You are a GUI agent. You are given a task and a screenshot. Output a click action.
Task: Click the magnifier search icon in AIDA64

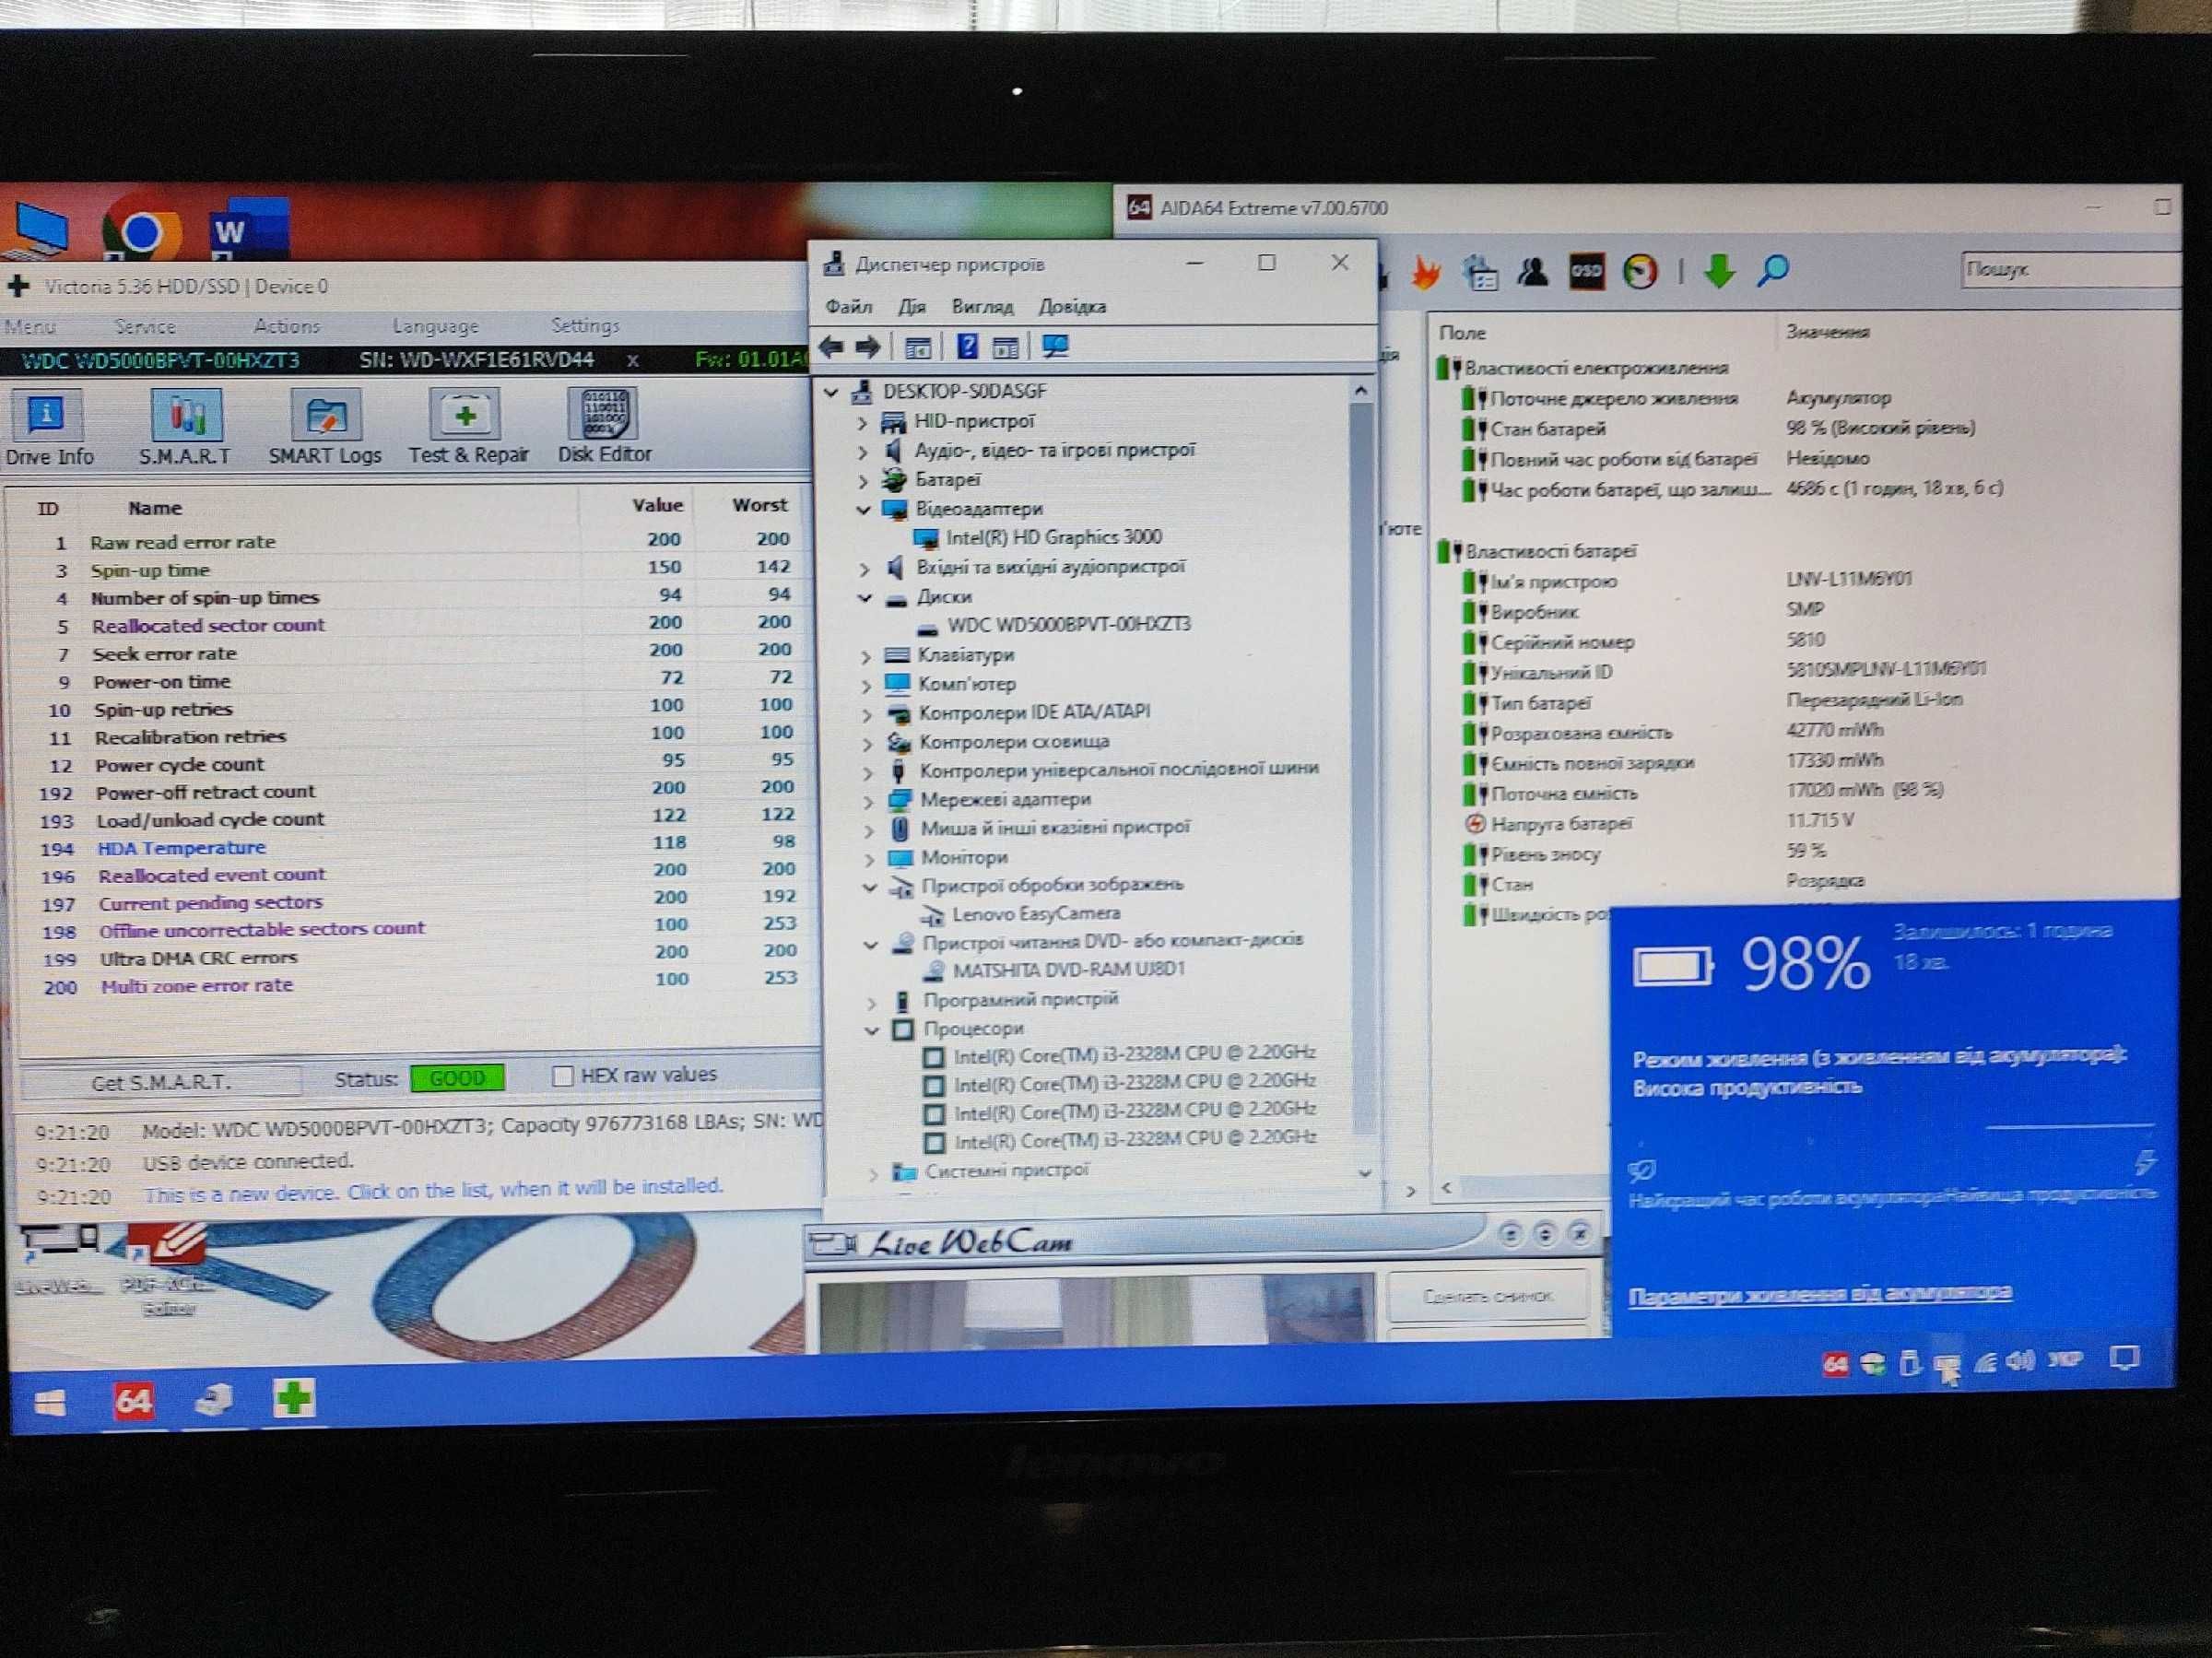click(x=1772, y=270)
